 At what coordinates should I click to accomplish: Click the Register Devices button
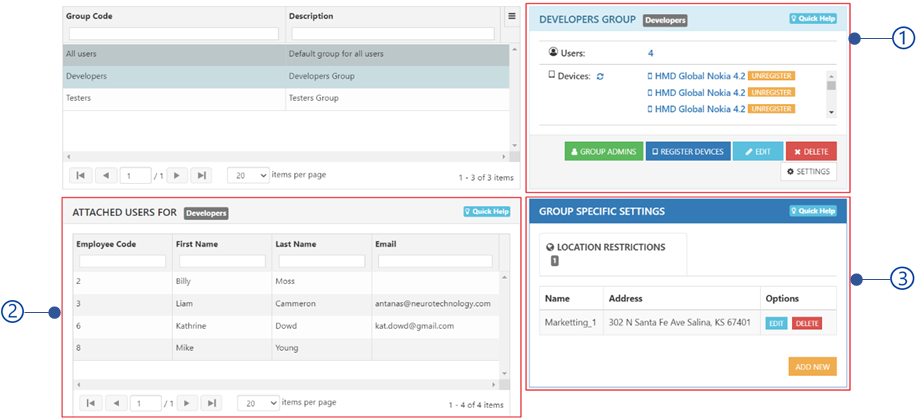pyautogui.click(x=688, y=151)
